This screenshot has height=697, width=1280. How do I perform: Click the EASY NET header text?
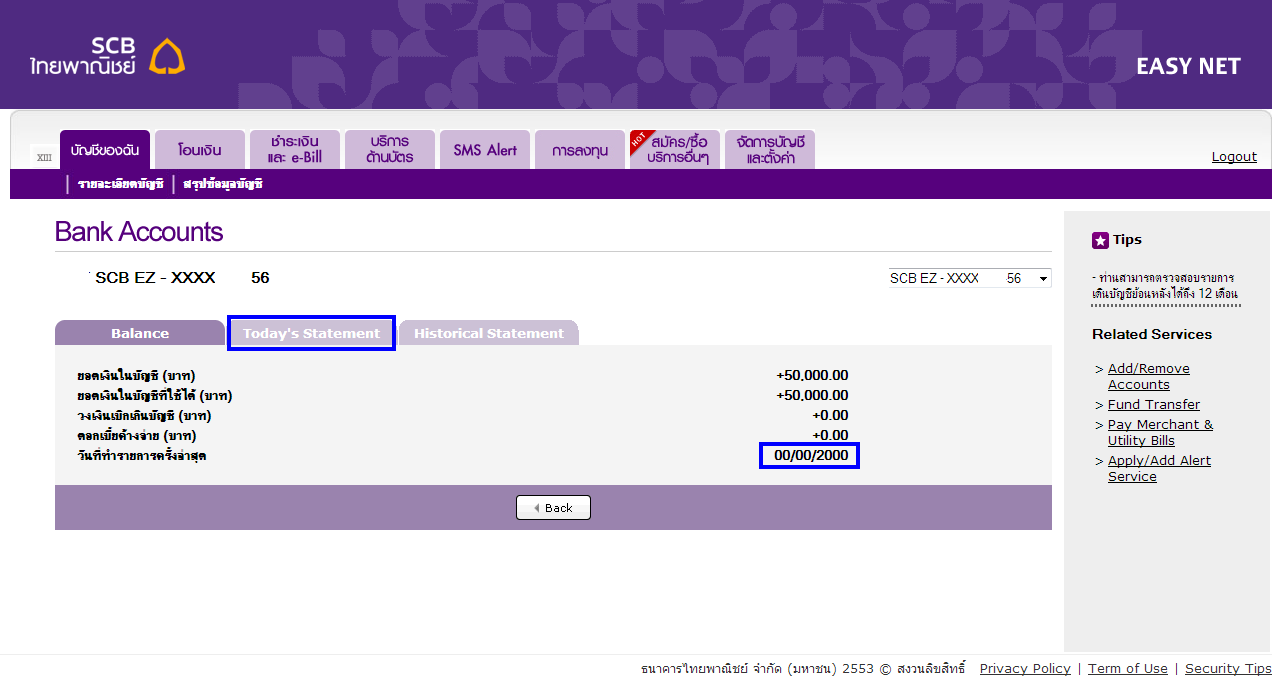pos(1188,67)
